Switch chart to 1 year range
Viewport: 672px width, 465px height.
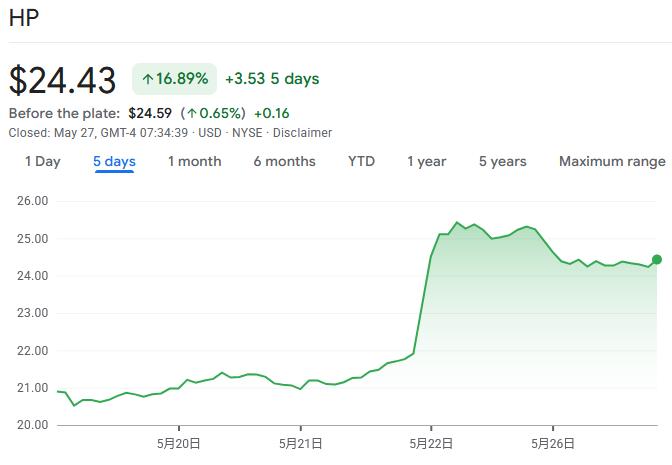(x=426, y=162)
